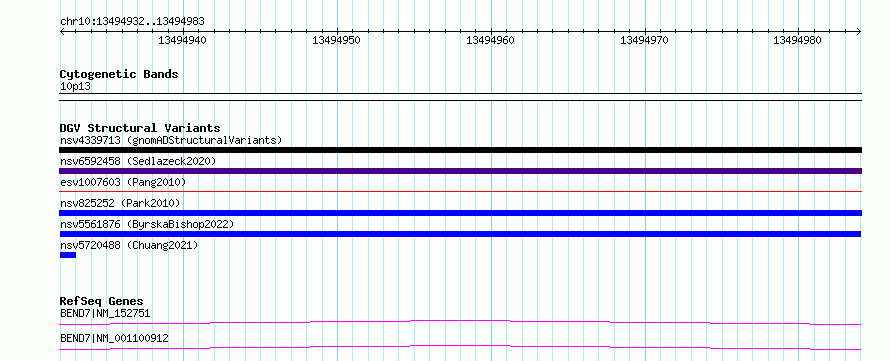Click the blue nsv825252 variant bar
The image size is (890, 361).
click(x=460, y=213)
